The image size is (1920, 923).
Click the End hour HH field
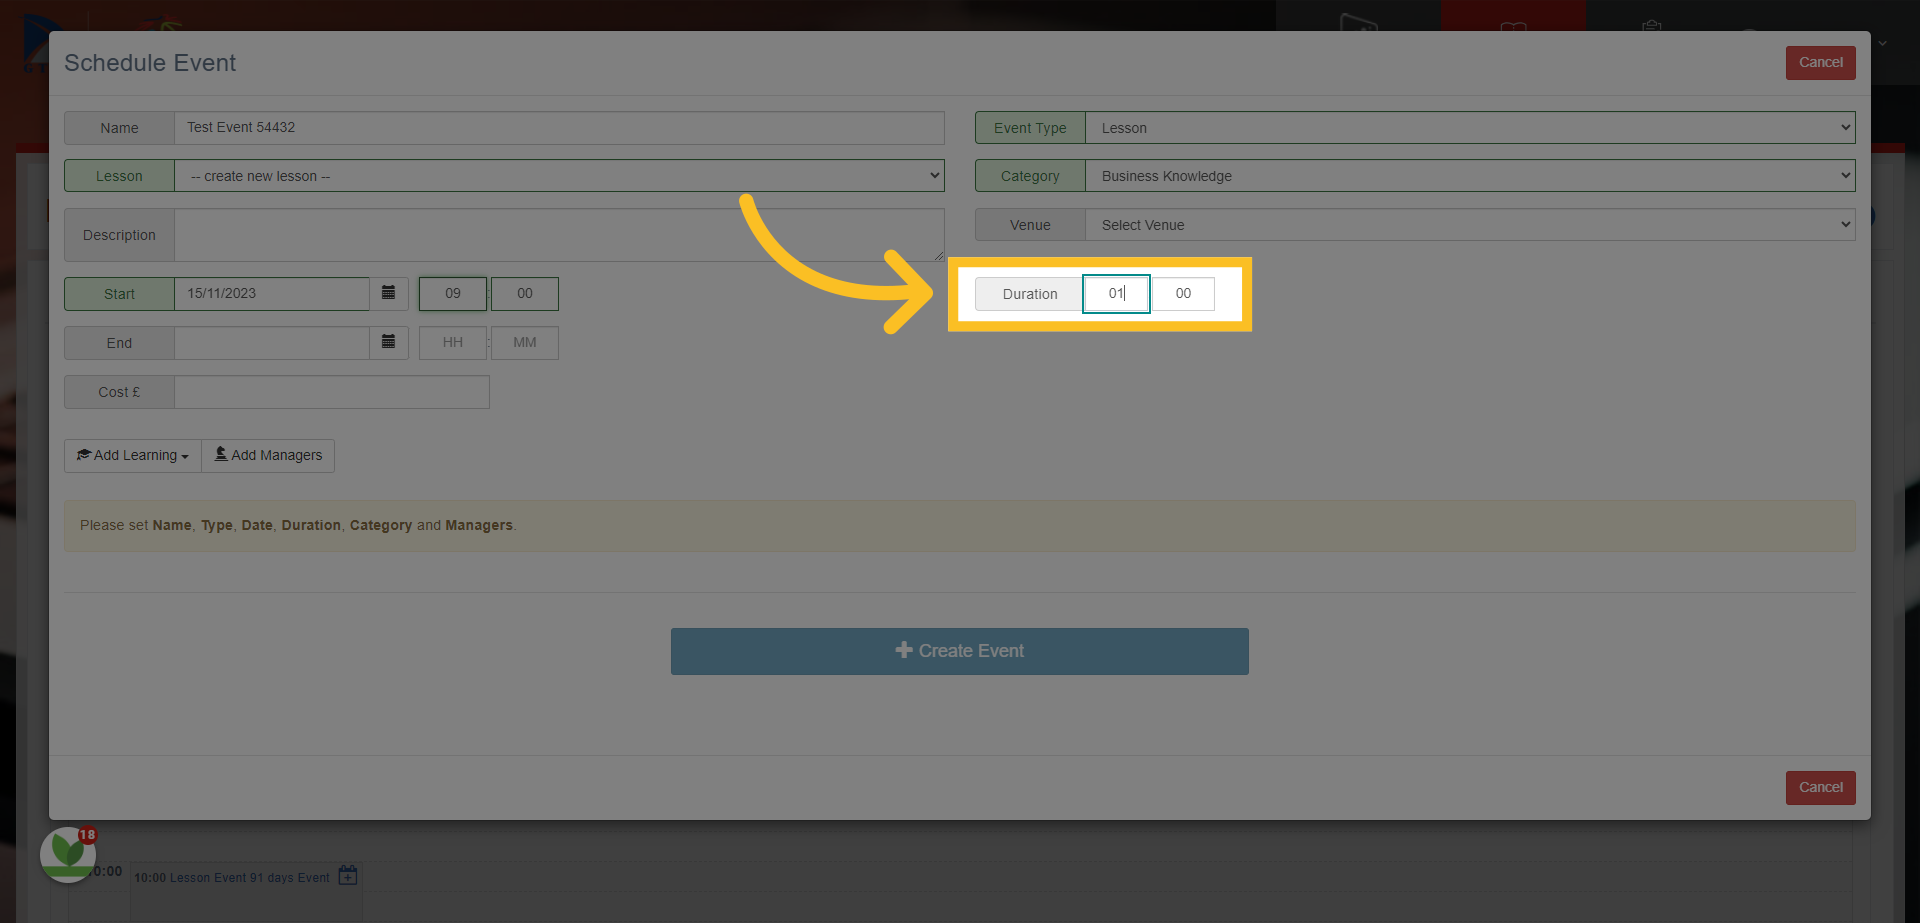(453, 343)
